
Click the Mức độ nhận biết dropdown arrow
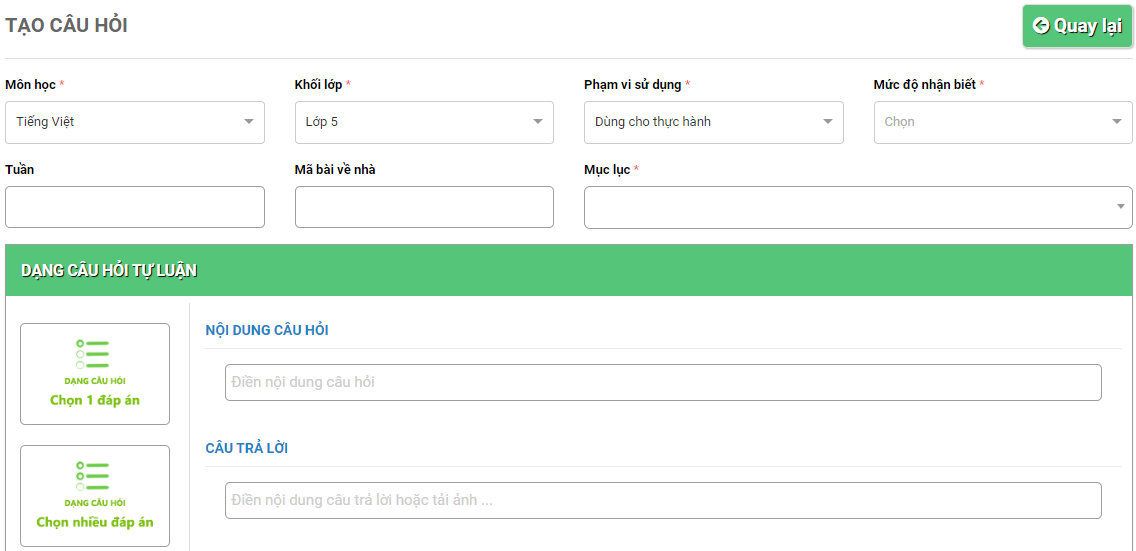(x=1116, y=122)
